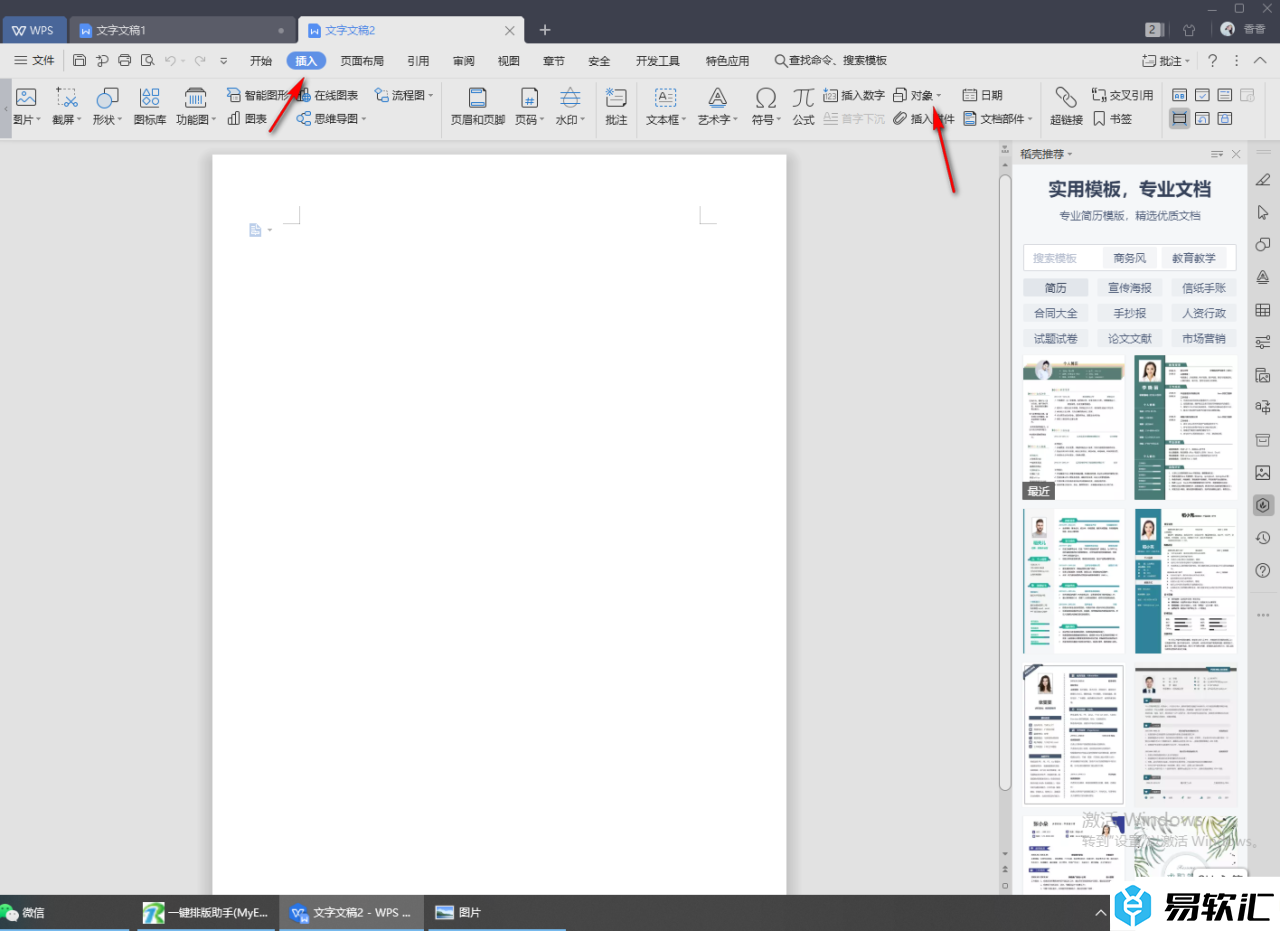This screenshot has width=1280, height=931.
Task: Select the 宣传海报 poster category
Action: [1130, 287]
